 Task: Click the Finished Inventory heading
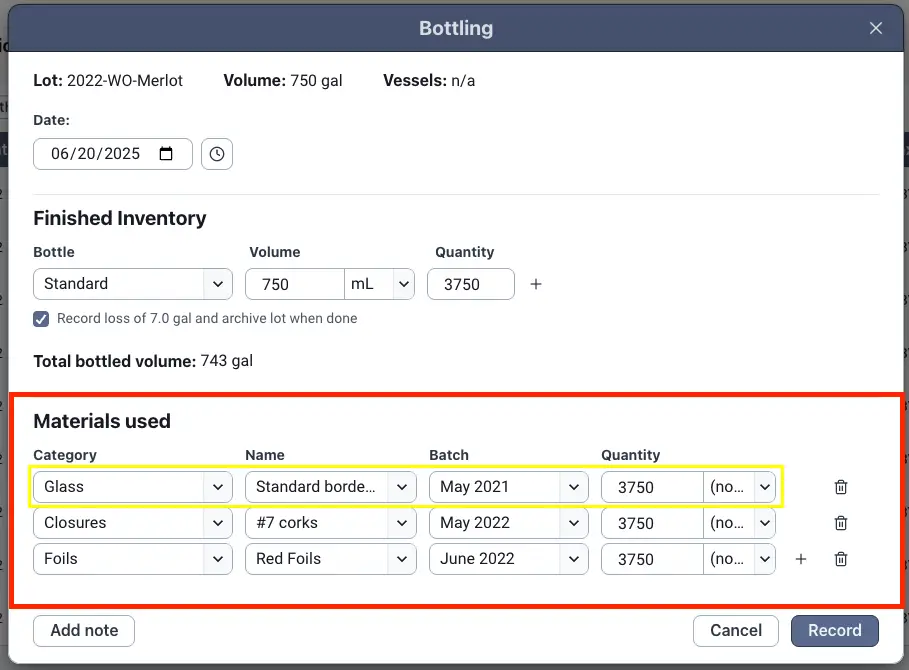tap(120, 219)
